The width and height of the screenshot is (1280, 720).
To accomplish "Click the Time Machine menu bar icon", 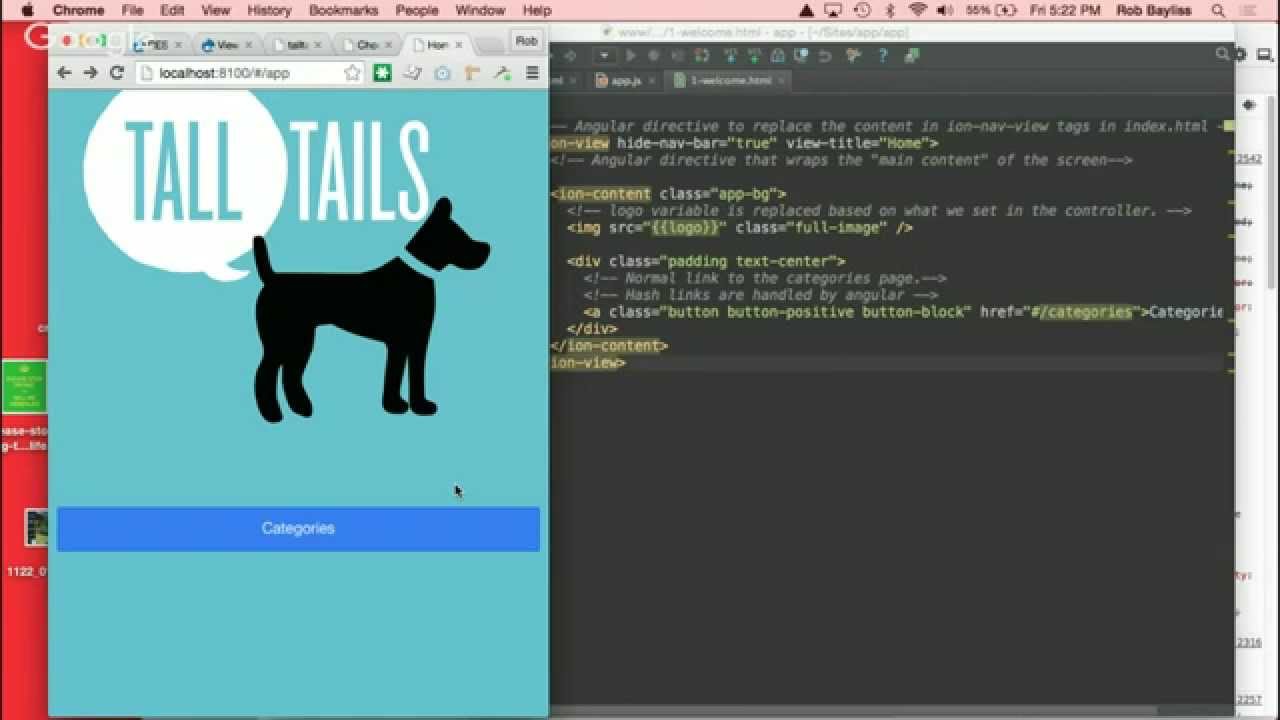I will [x=863, y=10].
